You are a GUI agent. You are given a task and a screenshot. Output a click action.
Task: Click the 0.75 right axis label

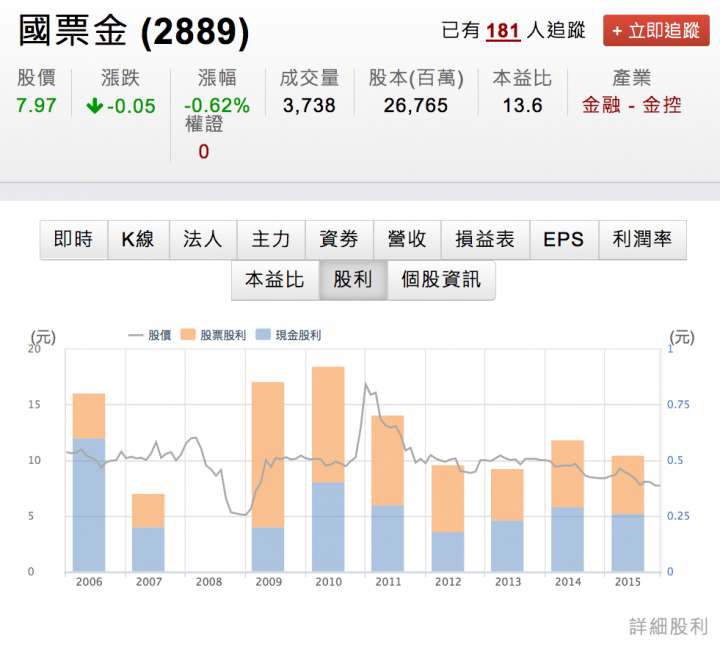[678, 404]
